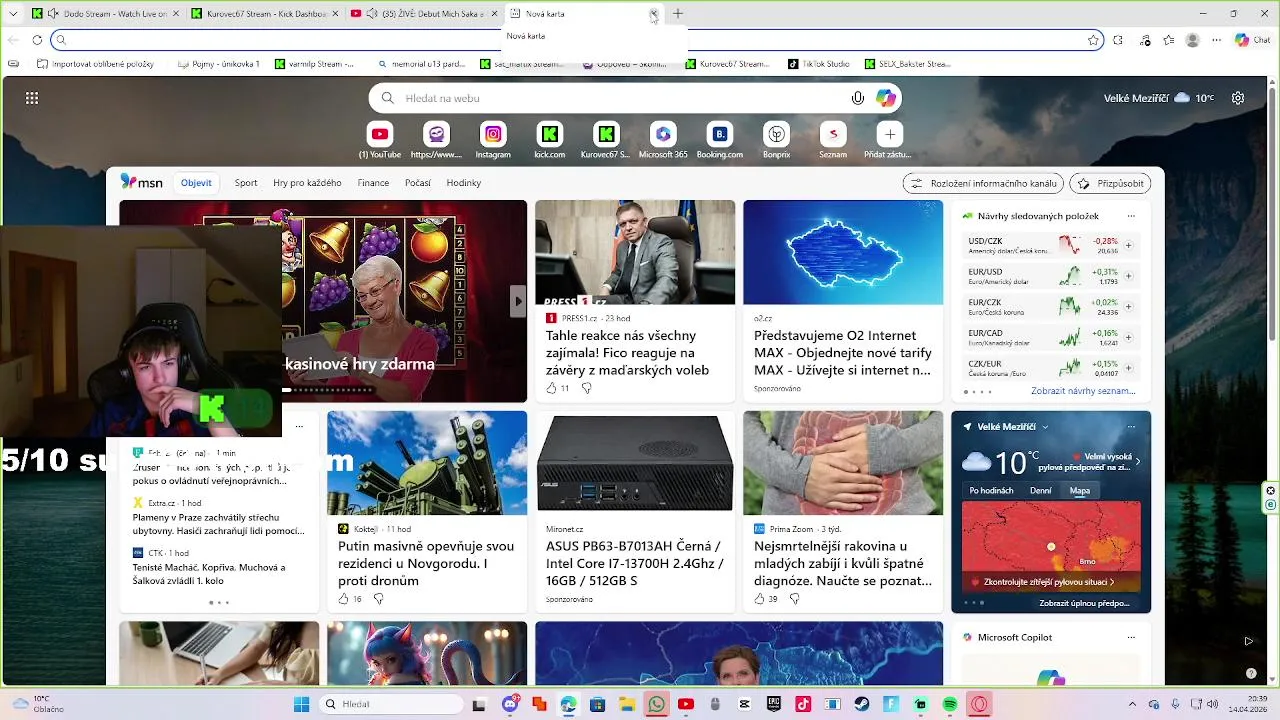Screen dimensions: 1280x720
Task: Open the Kurovec67 Stream bookmark
Action: pos(727,64)
